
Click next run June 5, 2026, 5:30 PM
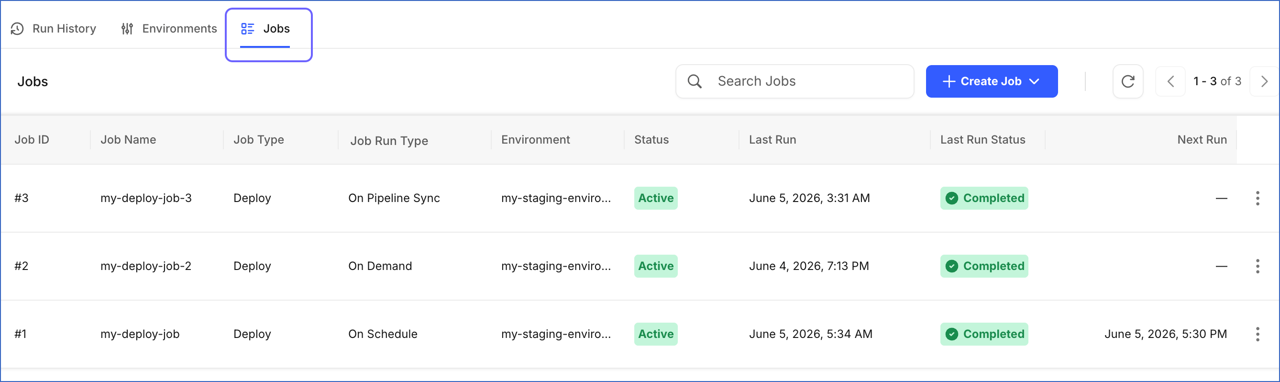pos(1166,334)
